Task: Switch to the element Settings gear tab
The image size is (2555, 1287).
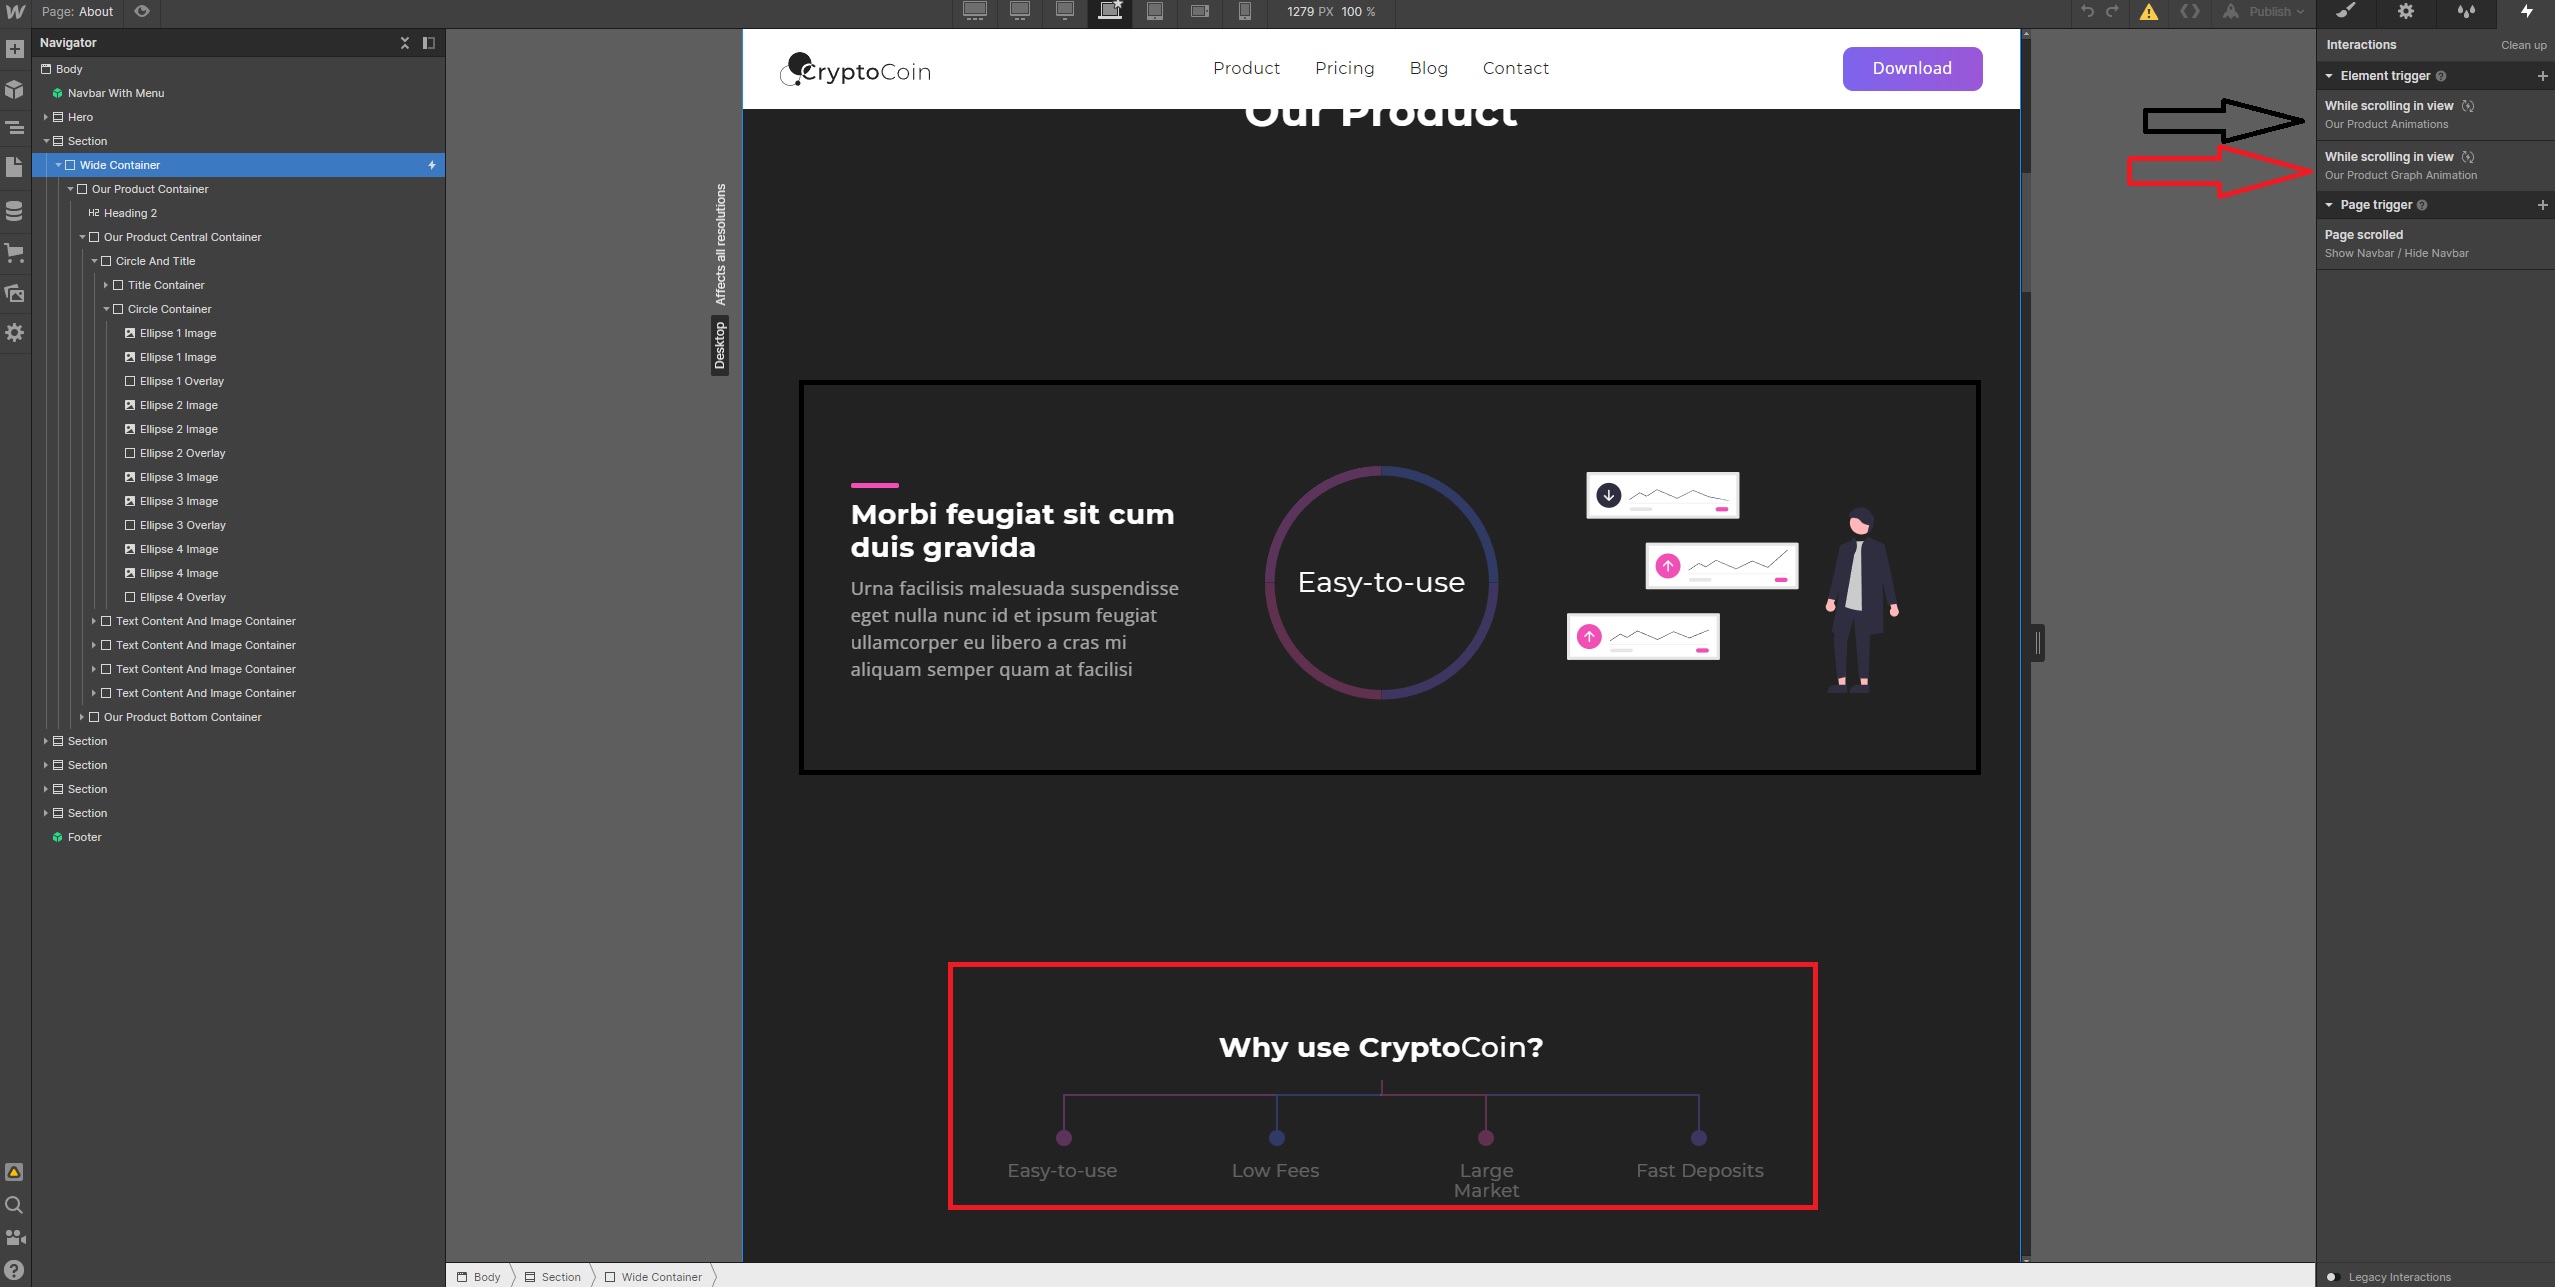Action: (x=2406, y=12)
